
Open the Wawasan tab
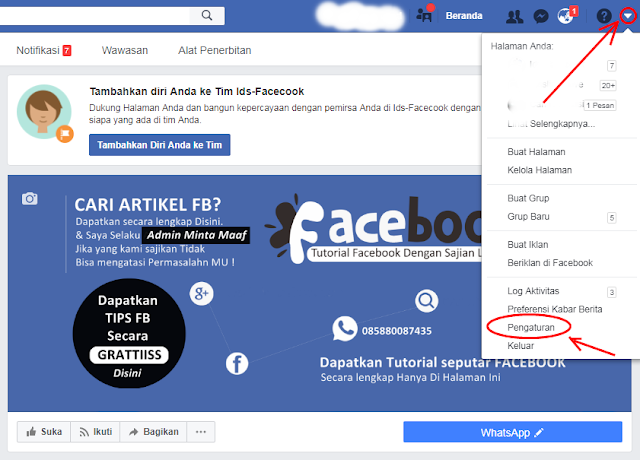pyautogui.click(x=124, y=50)
